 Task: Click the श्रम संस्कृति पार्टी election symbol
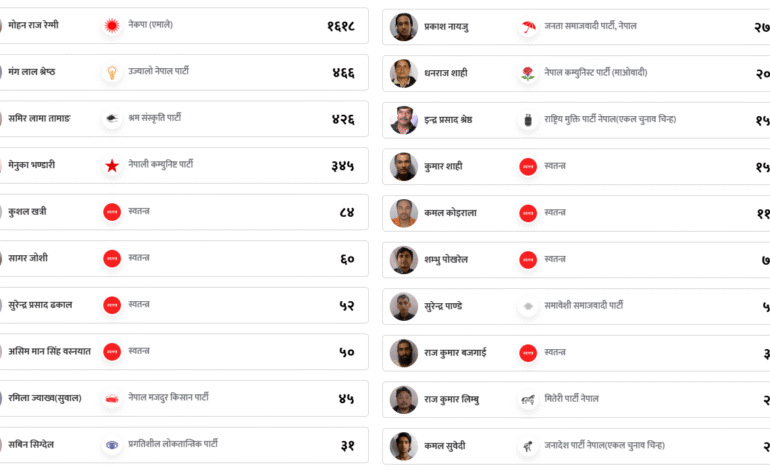112,119
